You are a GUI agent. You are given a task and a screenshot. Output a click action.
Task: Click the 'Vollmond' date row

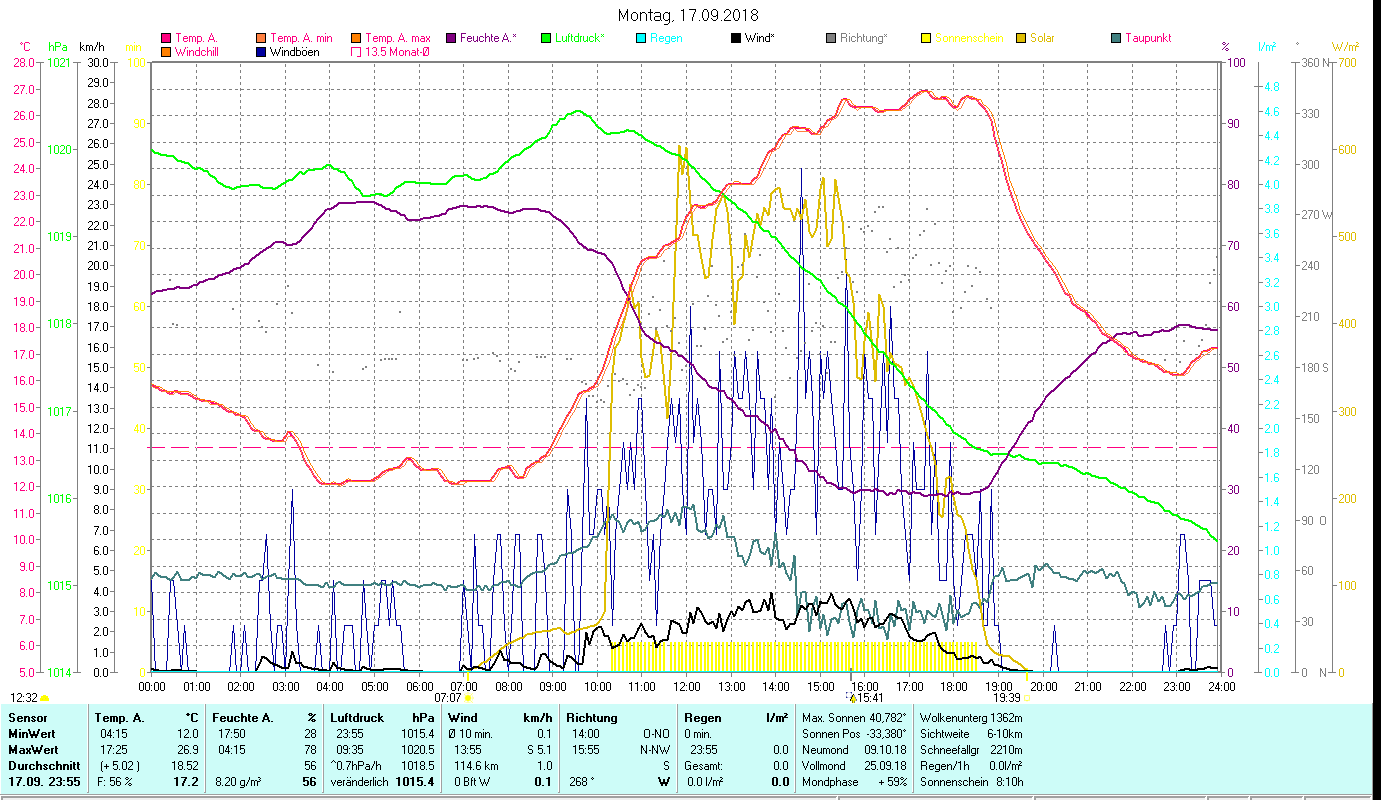tap(856, 765)
